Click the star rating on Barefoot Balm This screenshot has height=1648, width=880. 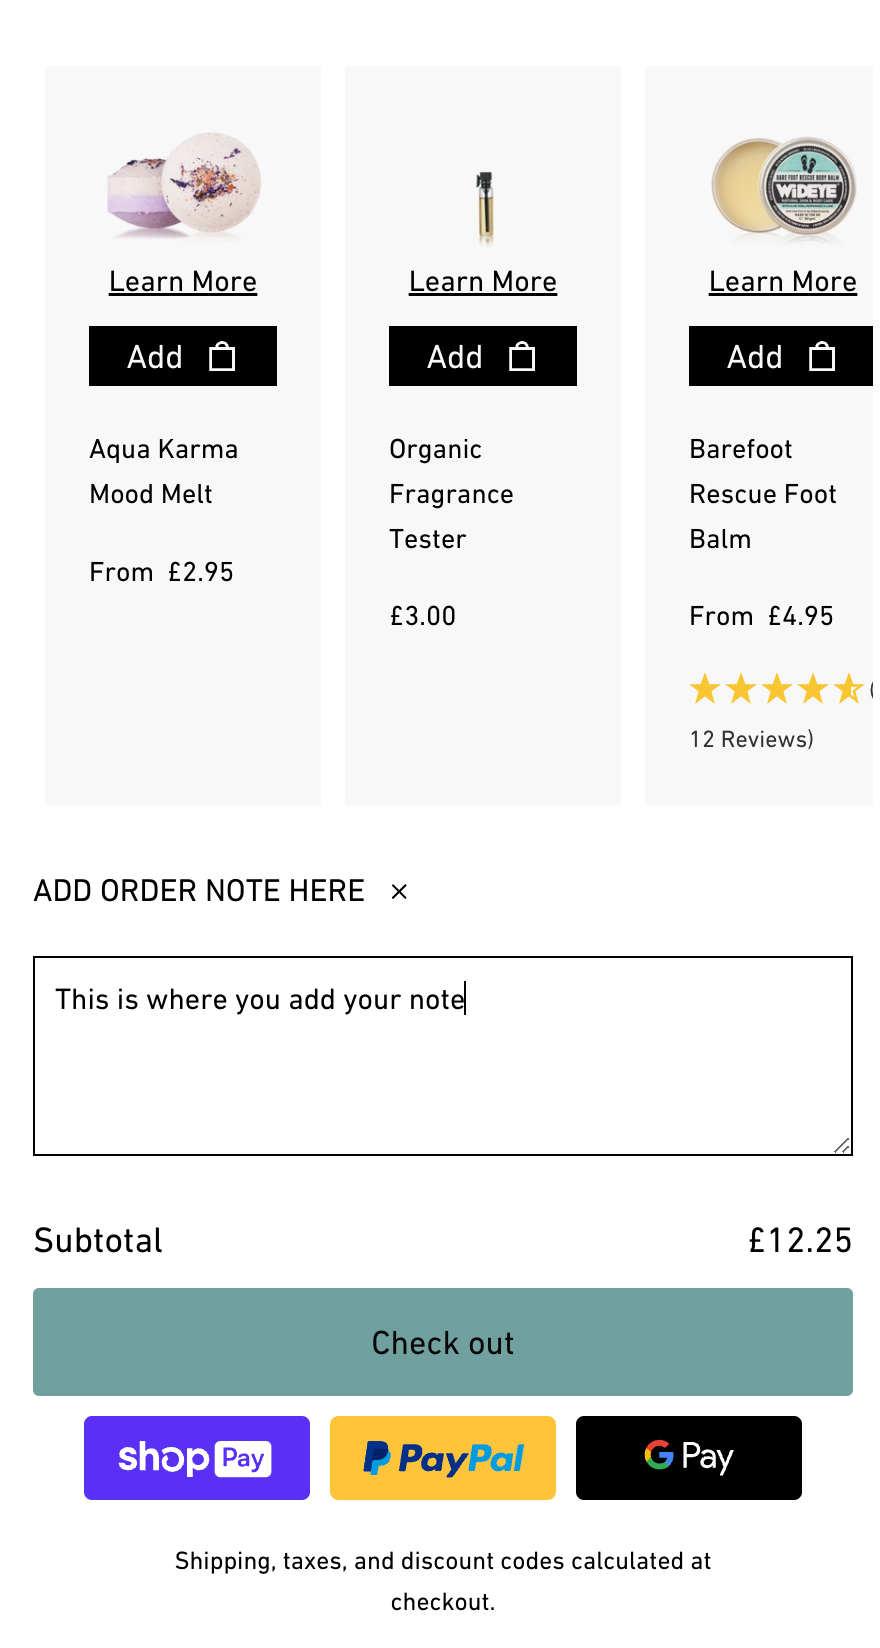click(776, 689)
